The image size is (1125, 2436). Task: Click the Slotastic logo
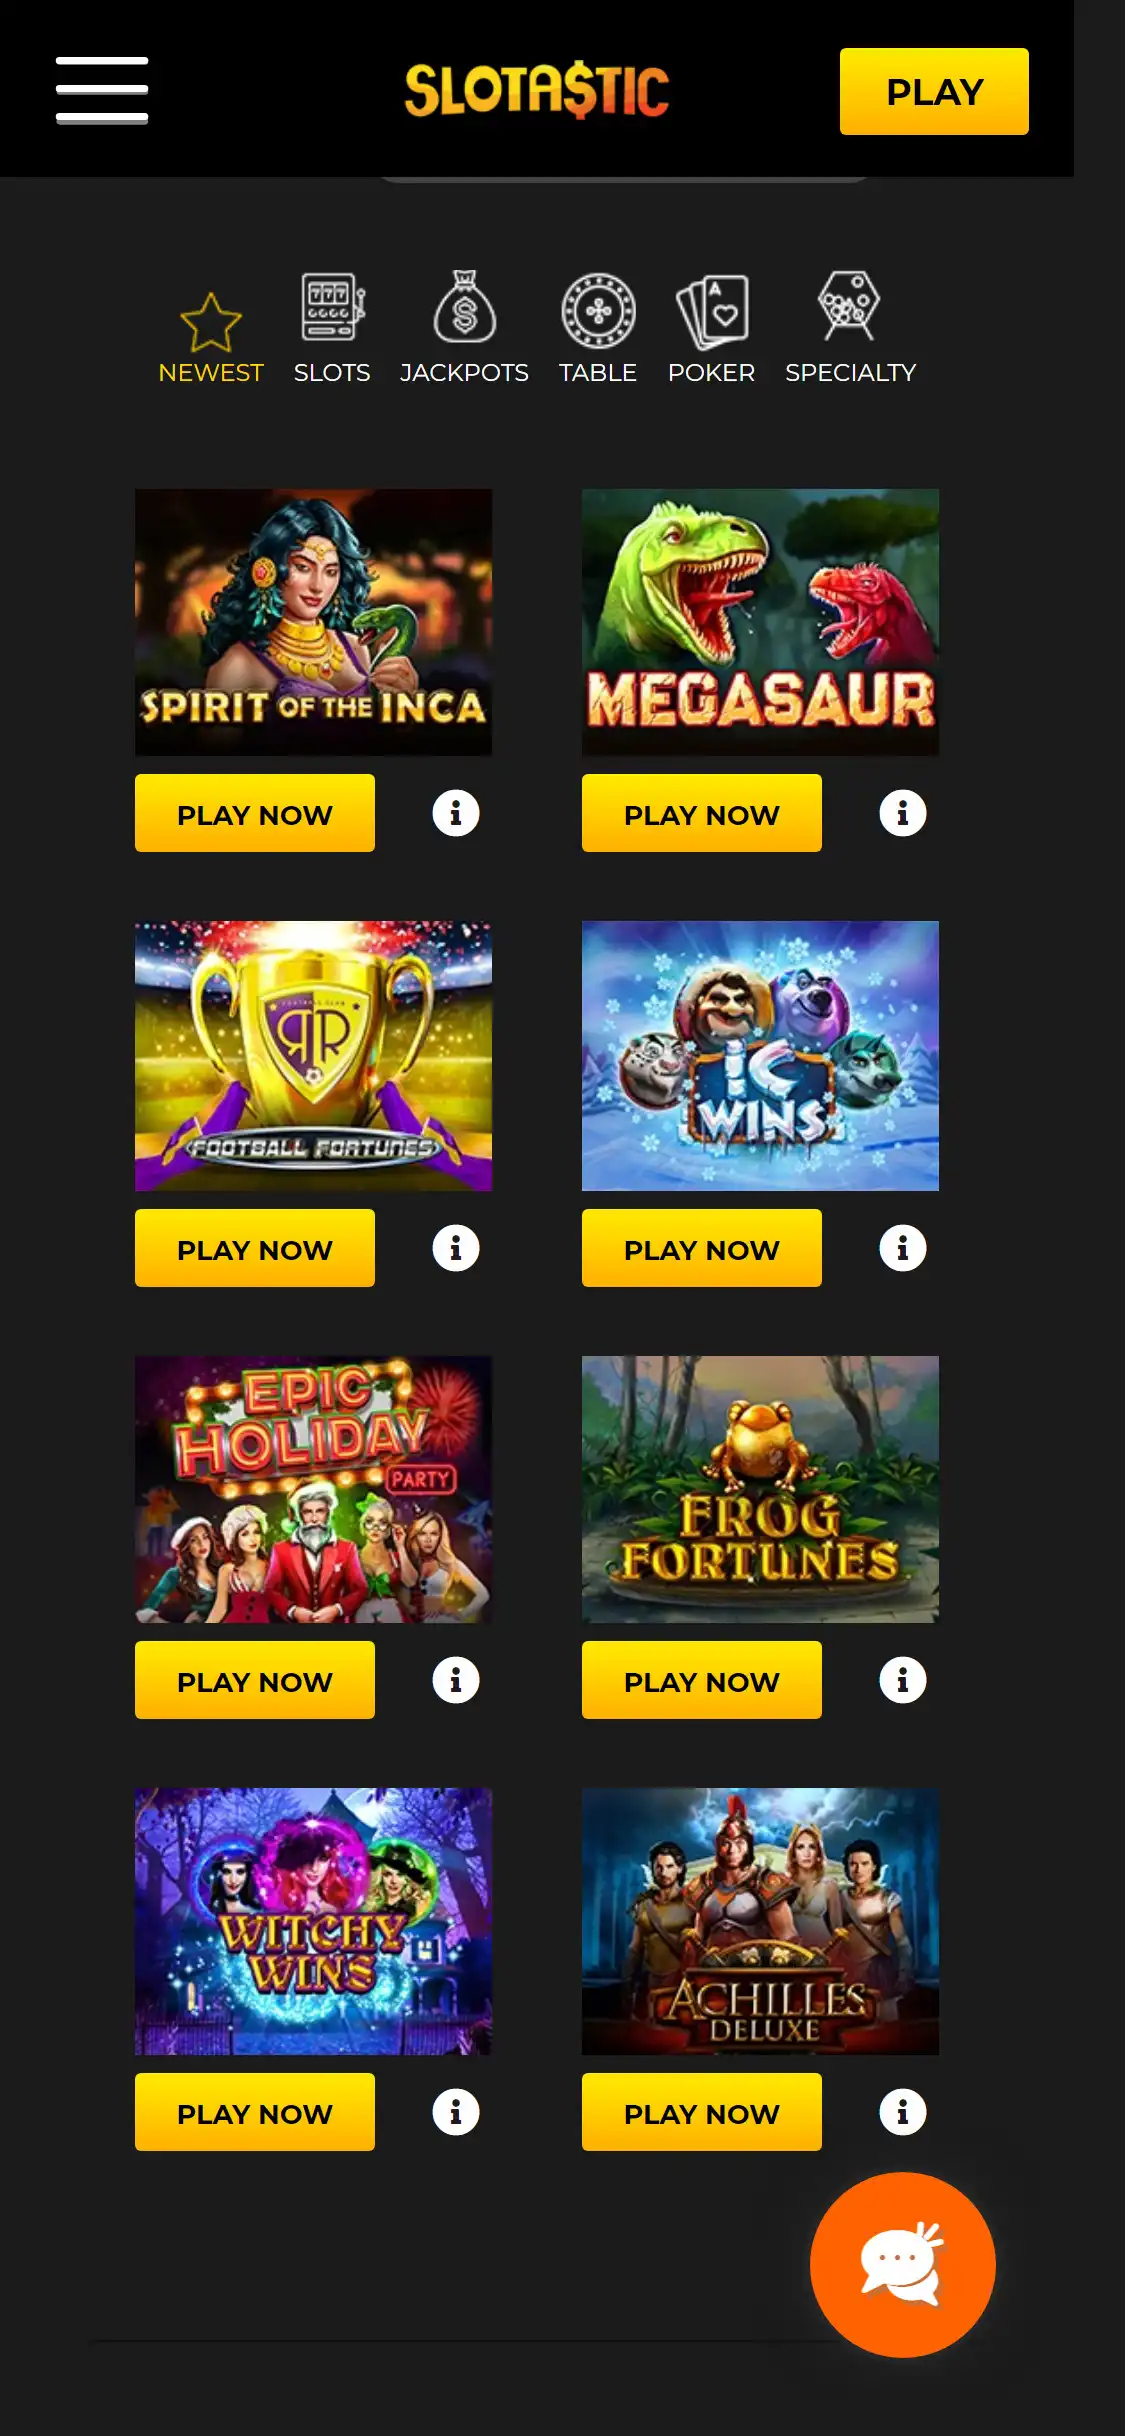pyautogui.click(x=537, y=90)
